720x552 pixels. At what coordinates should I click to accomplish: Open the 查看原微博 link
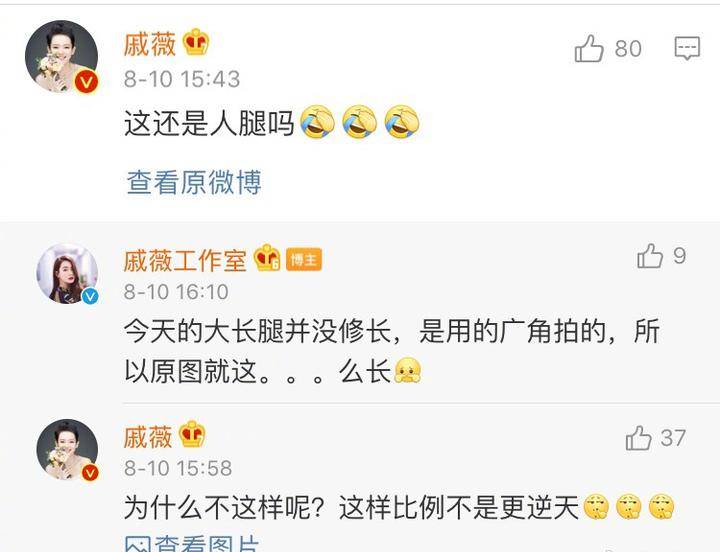click(x=194, y=182)
